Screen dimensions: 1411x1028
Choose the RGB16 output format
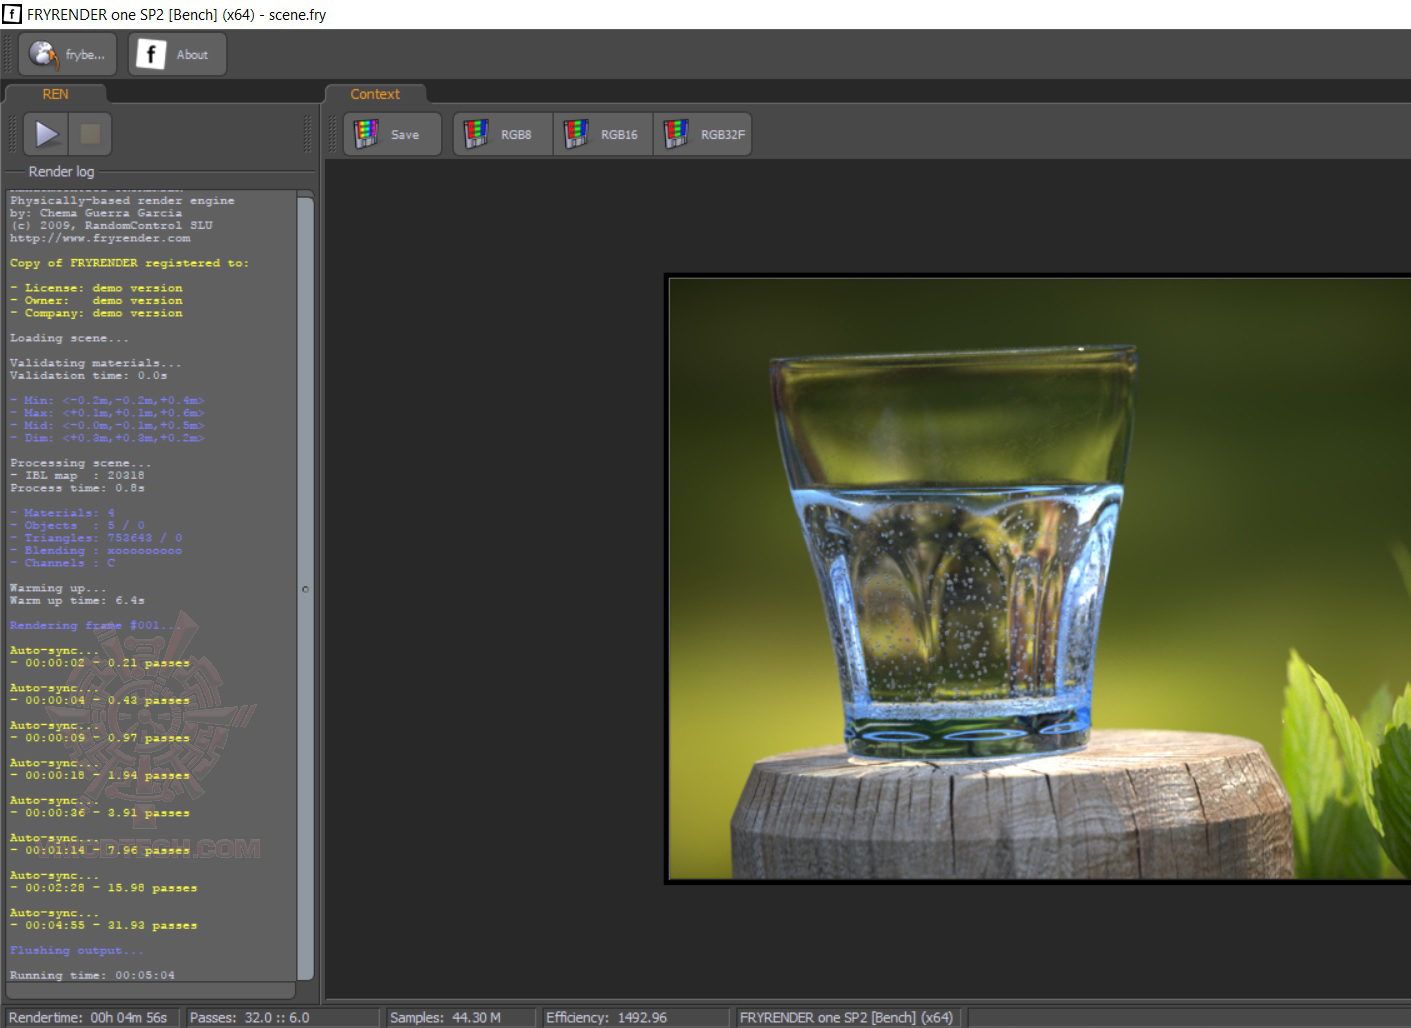coord(602,134)
